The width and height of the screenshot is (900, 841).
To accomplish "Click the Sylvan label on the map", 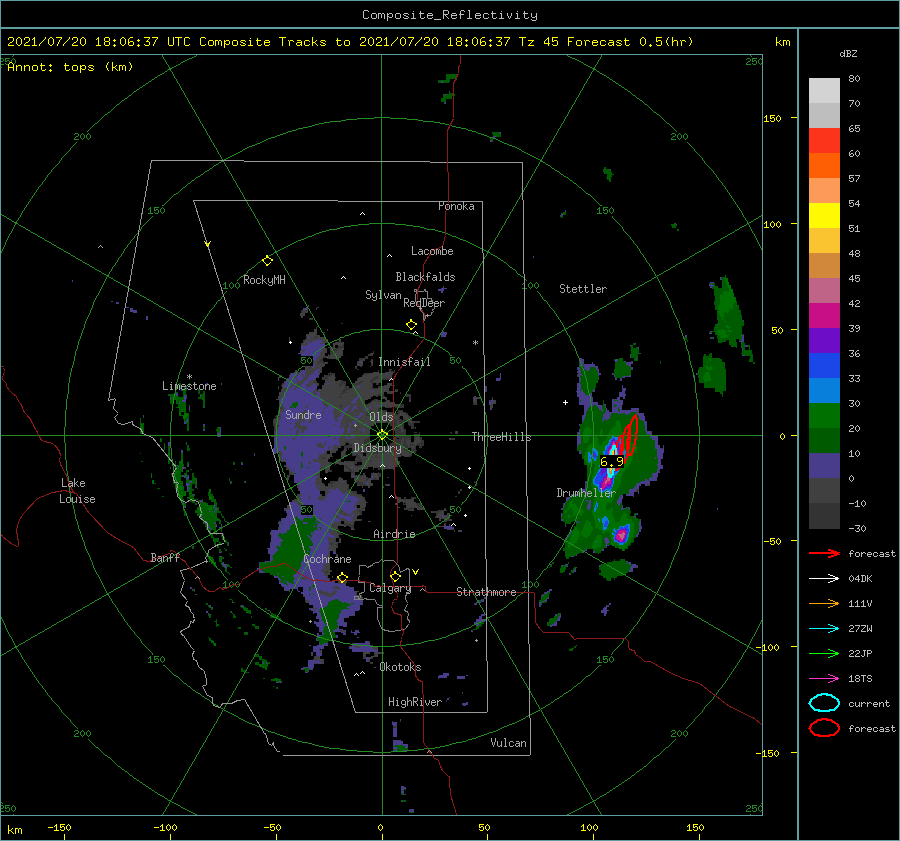I will click(383, 295).
